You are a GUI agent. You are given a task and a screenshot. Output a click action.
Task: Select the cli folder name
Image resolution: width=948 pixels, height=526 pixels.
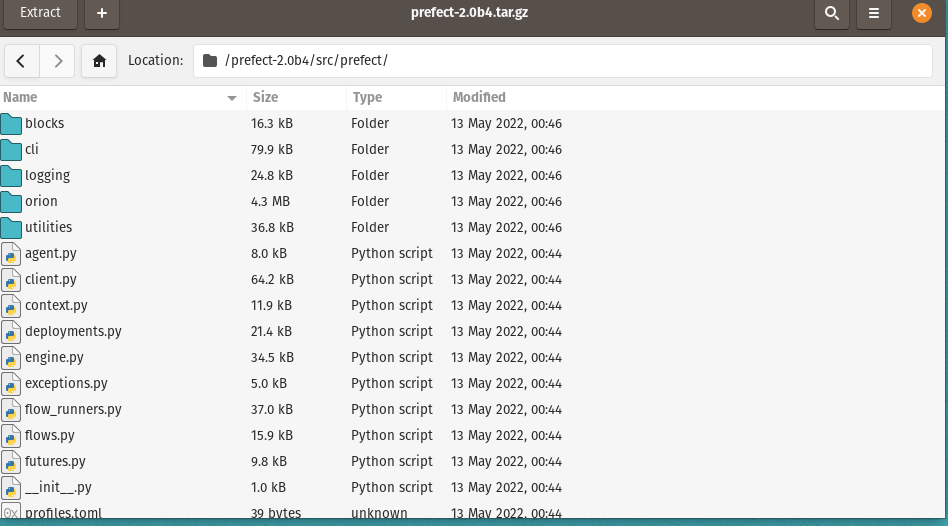31,149
